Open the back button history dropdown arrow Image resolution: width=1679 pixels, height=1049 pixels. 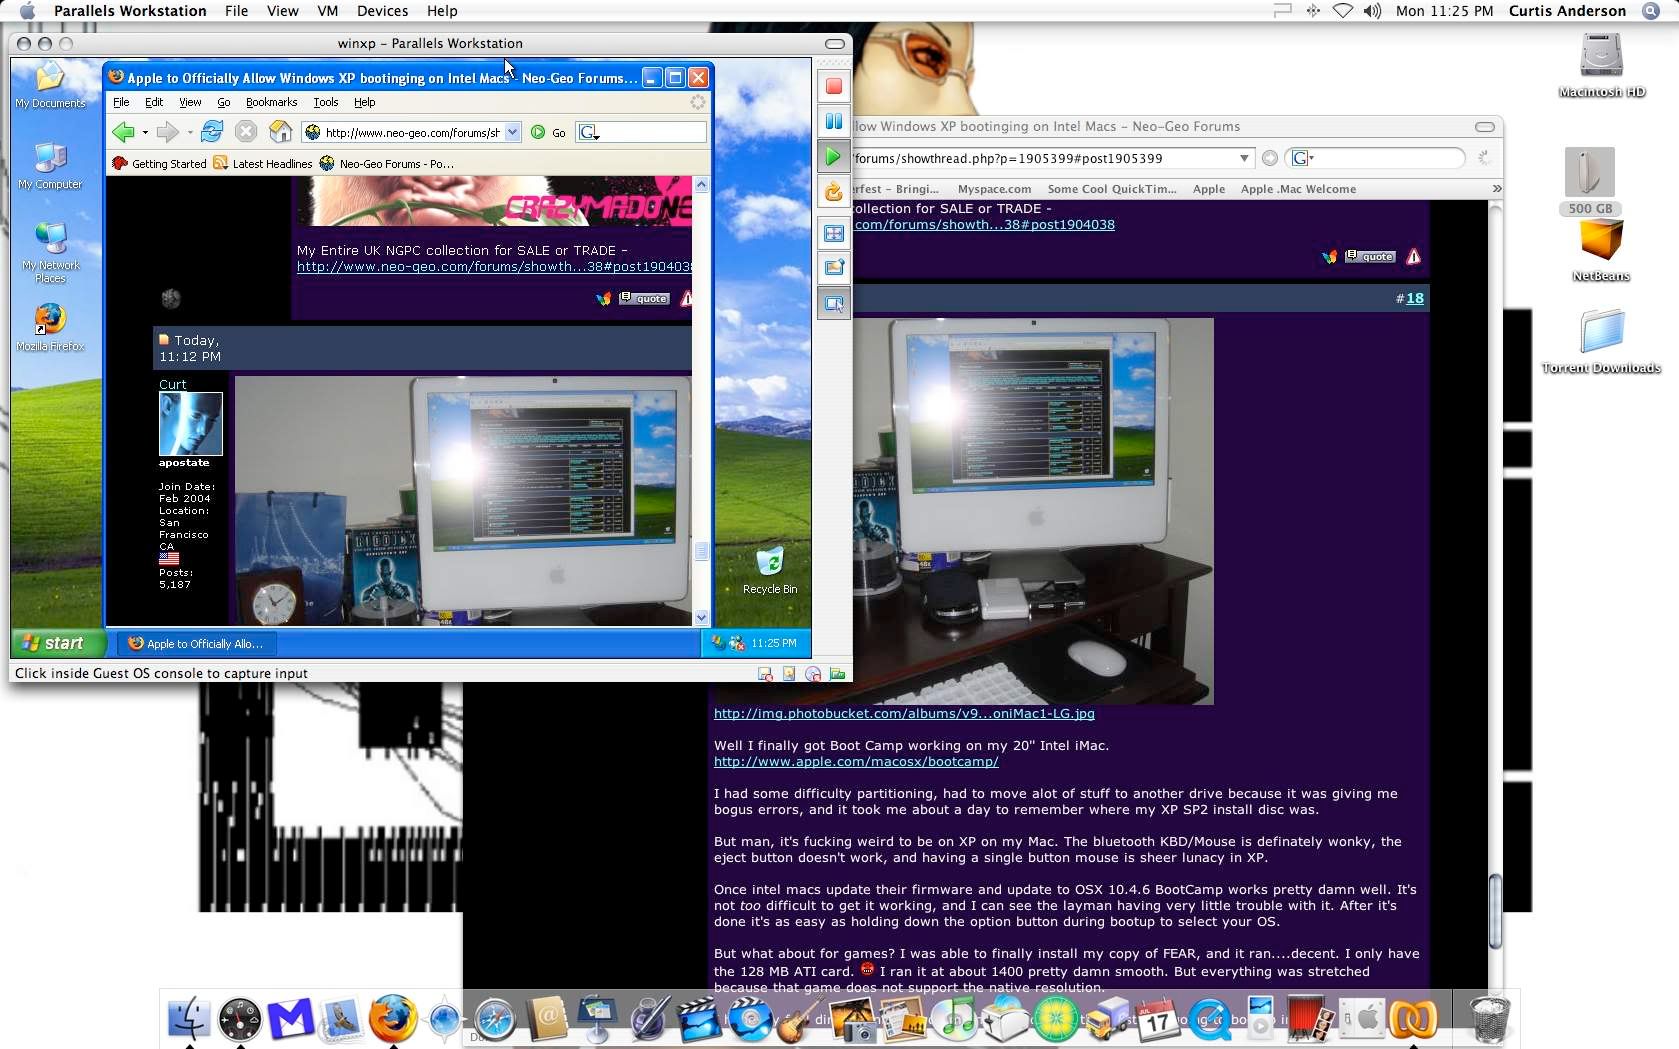click(145, 132)
